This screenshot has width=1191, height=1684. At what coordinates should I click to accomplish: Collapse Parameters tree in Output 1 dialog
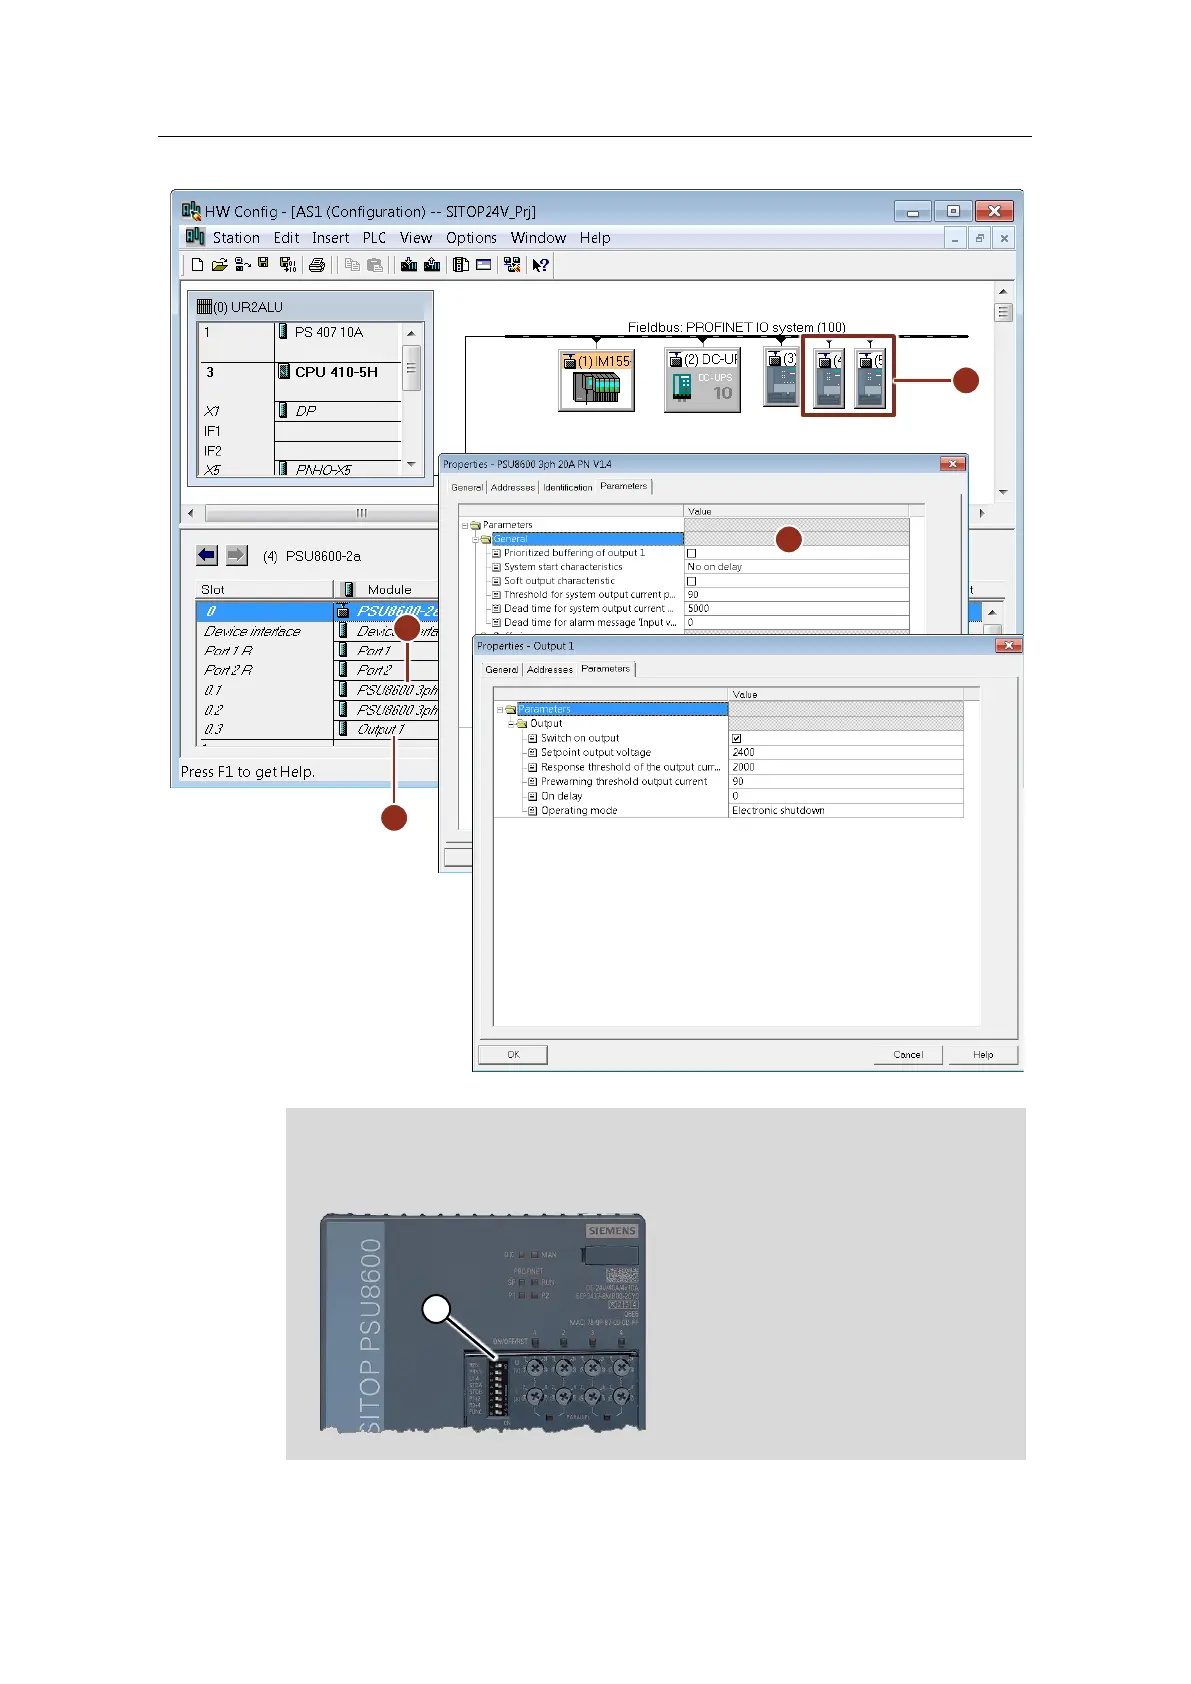click(500, 709)
